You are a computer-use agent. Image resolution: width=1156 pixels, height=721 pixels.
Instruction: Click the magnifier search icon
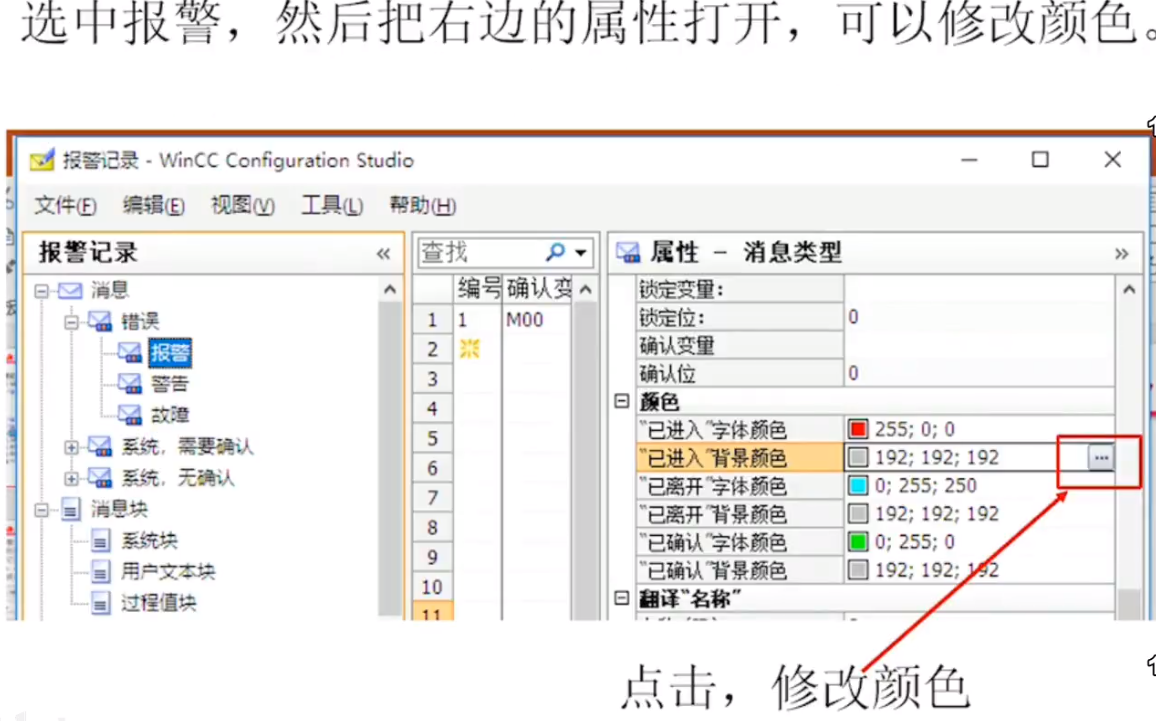tap(555, 252)
